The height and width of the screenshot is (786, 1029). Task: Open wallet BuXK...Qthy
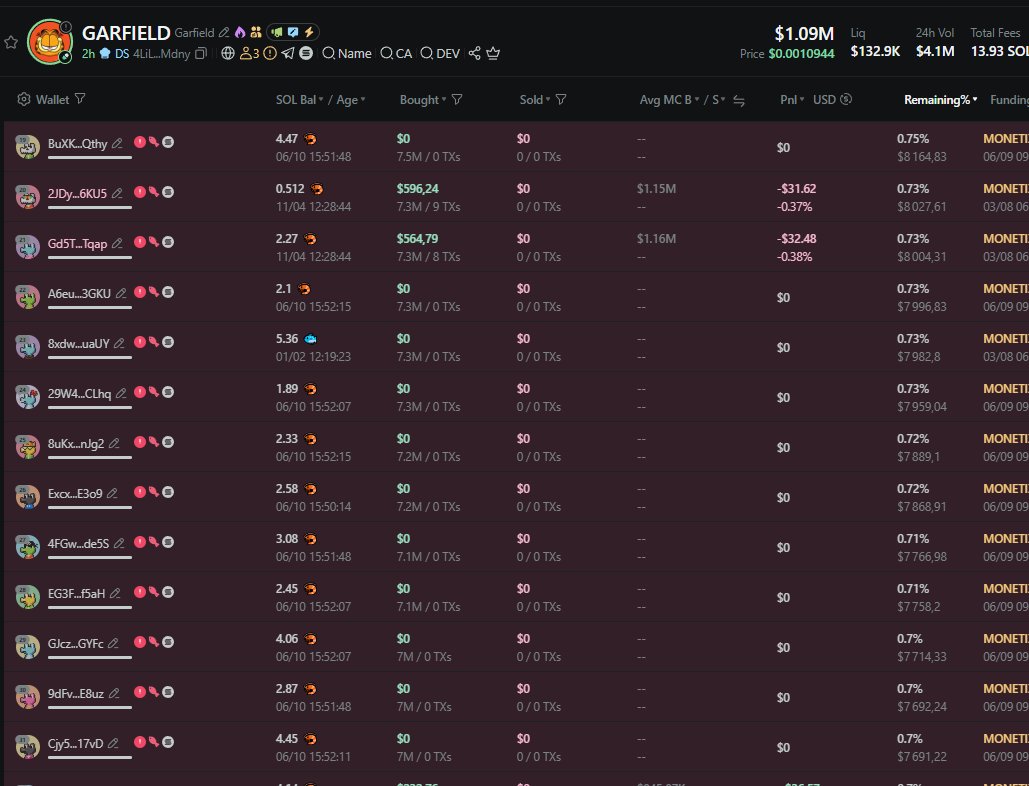[77, 143]
